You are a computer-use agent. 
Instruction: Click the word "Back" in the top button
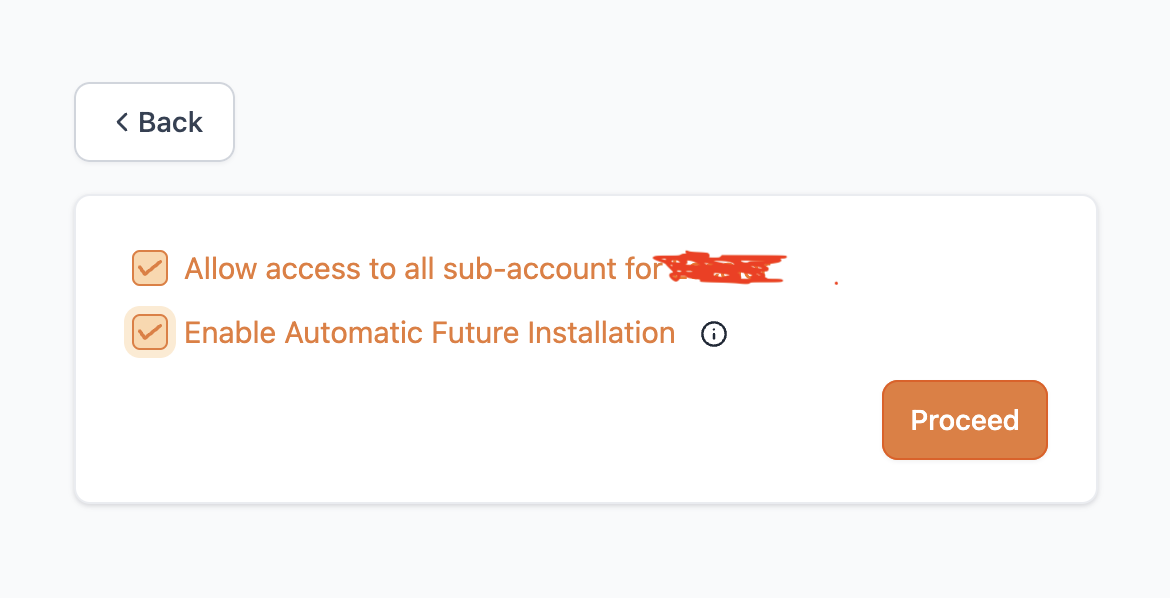(x=170, y=122)
